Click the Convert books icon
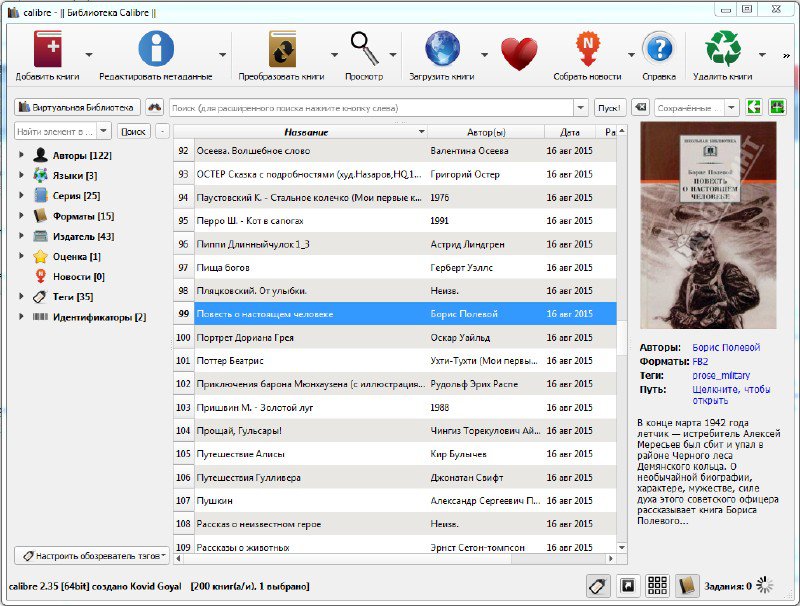 282,49
